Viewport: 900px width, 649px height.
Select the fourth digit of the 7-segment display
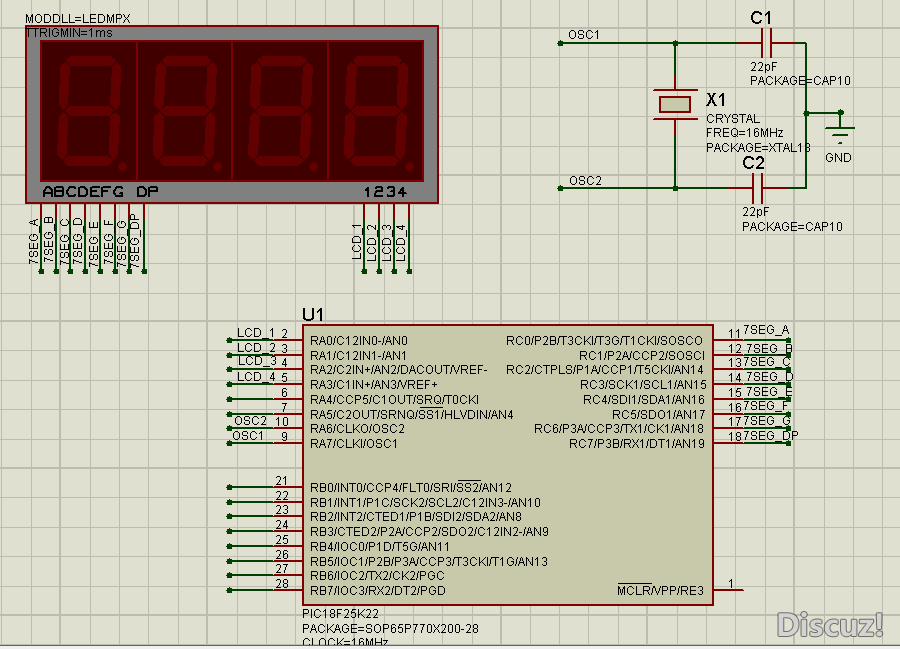(x=376, y=110)
